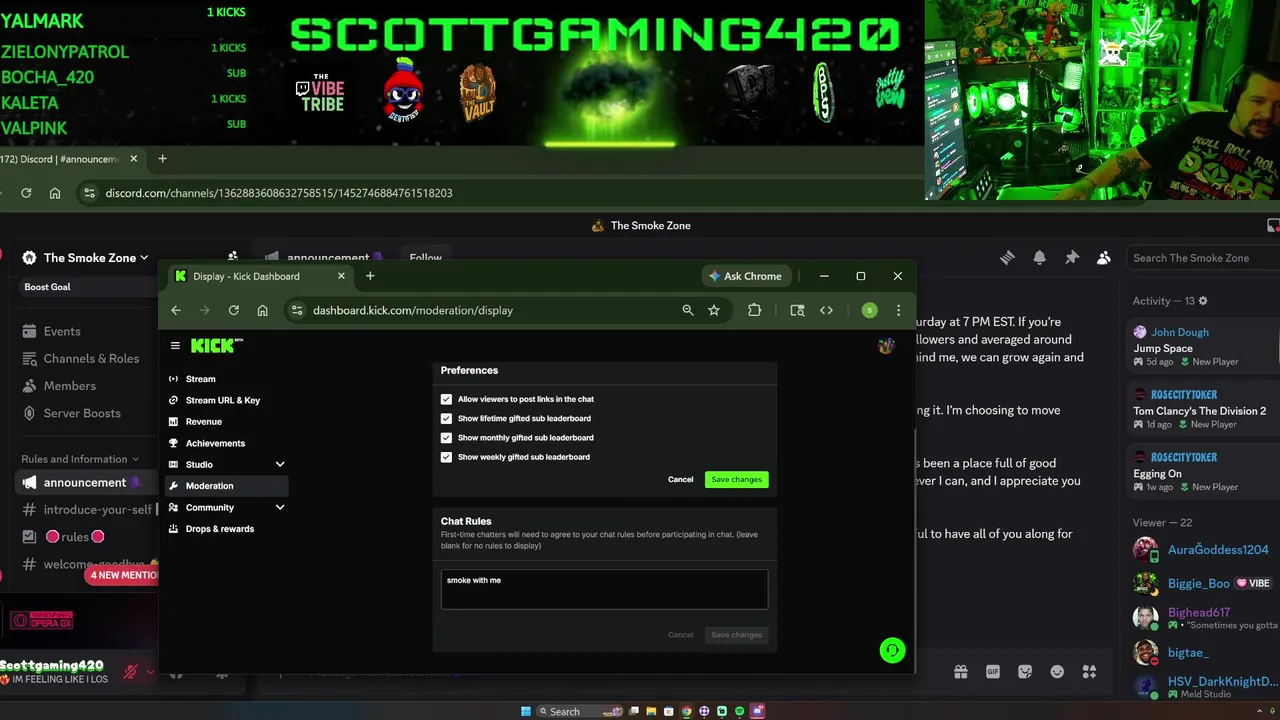This screenshot has width=1280, height=720.
Task: Open Activity settings gear in Discord
Action: [1203, 301]
